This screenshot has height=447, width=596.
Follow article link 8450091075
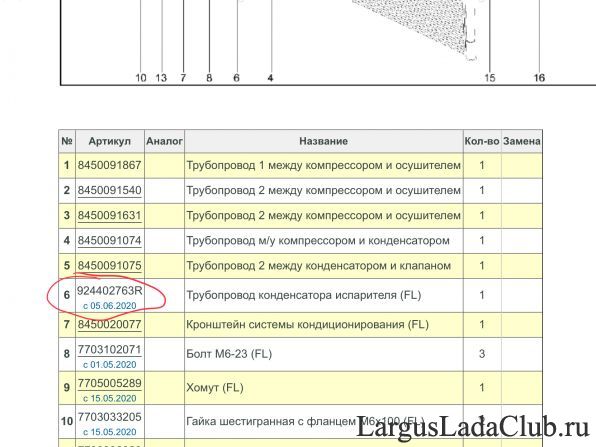coord(109,265)
